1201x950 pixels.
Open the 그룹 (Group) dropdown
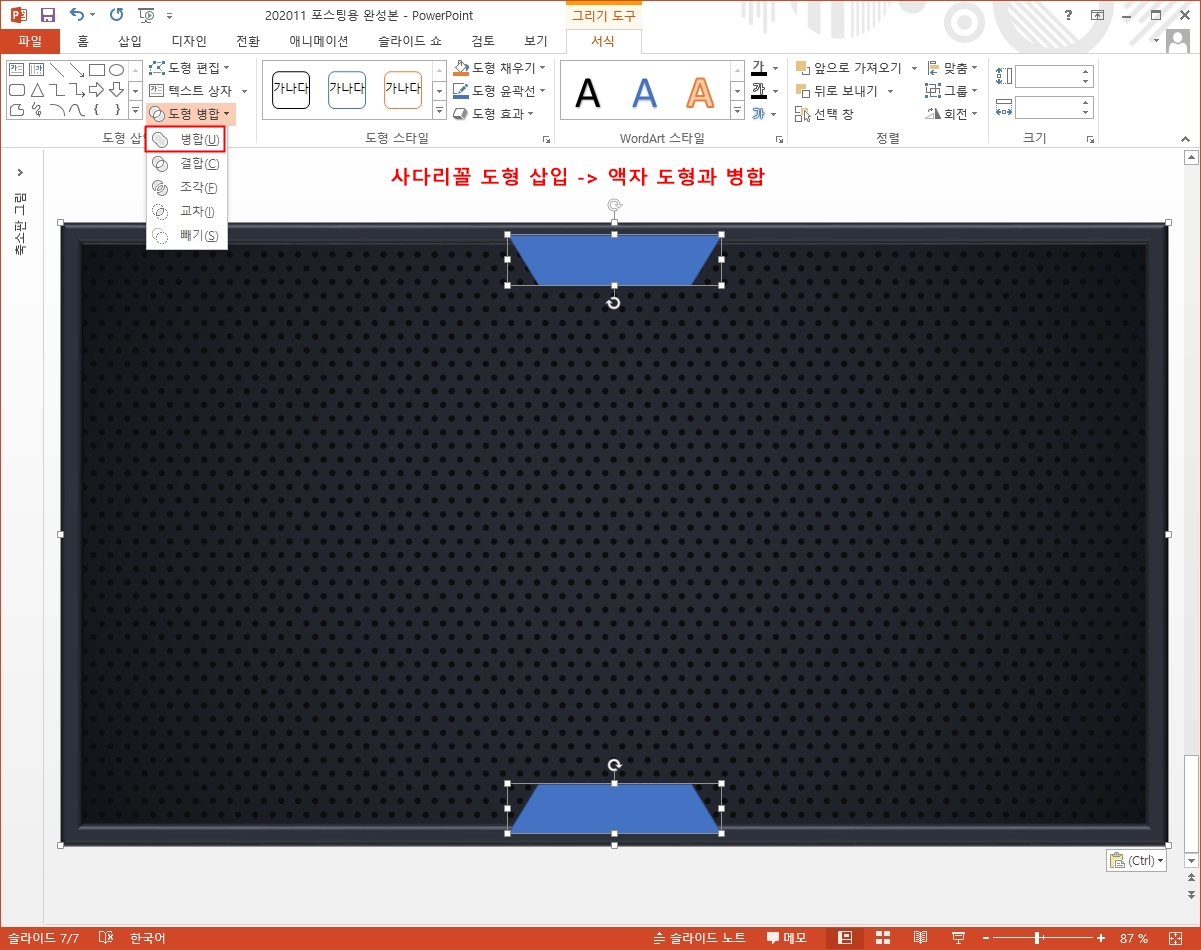point(953,91)
